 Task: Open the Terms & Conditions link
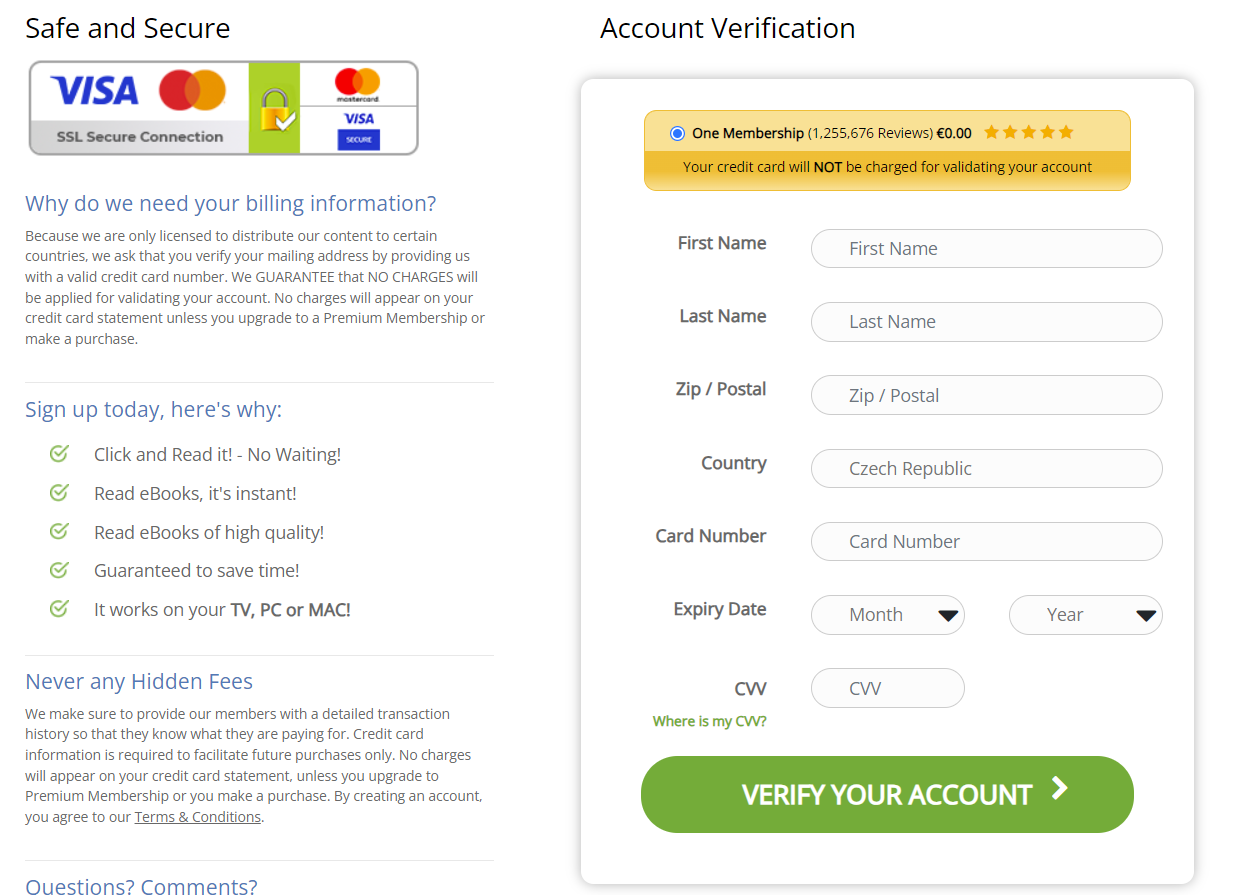[198, 816]
